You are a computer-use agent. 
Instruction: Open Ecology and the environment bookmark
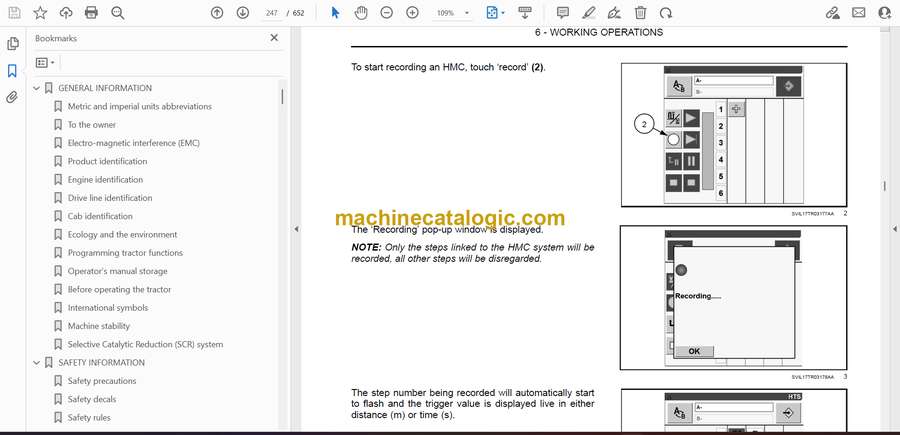click(x=122, y=235)
